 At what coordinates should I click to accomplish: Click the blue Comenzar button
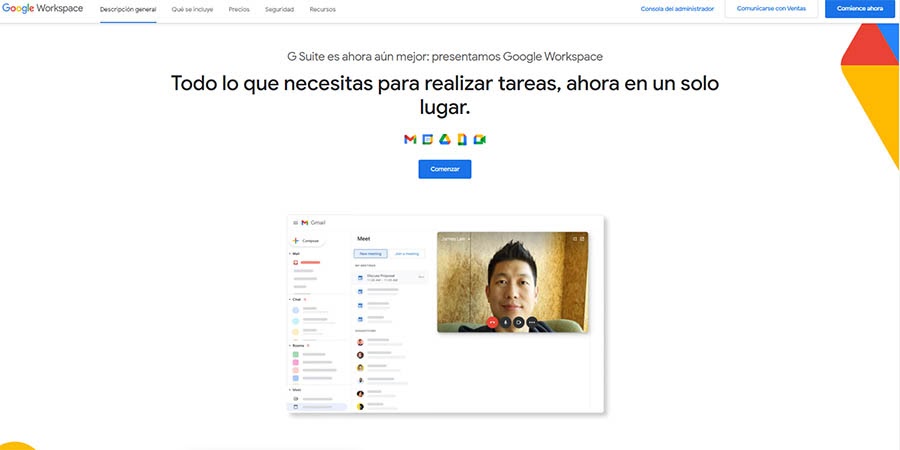(444, 169)
